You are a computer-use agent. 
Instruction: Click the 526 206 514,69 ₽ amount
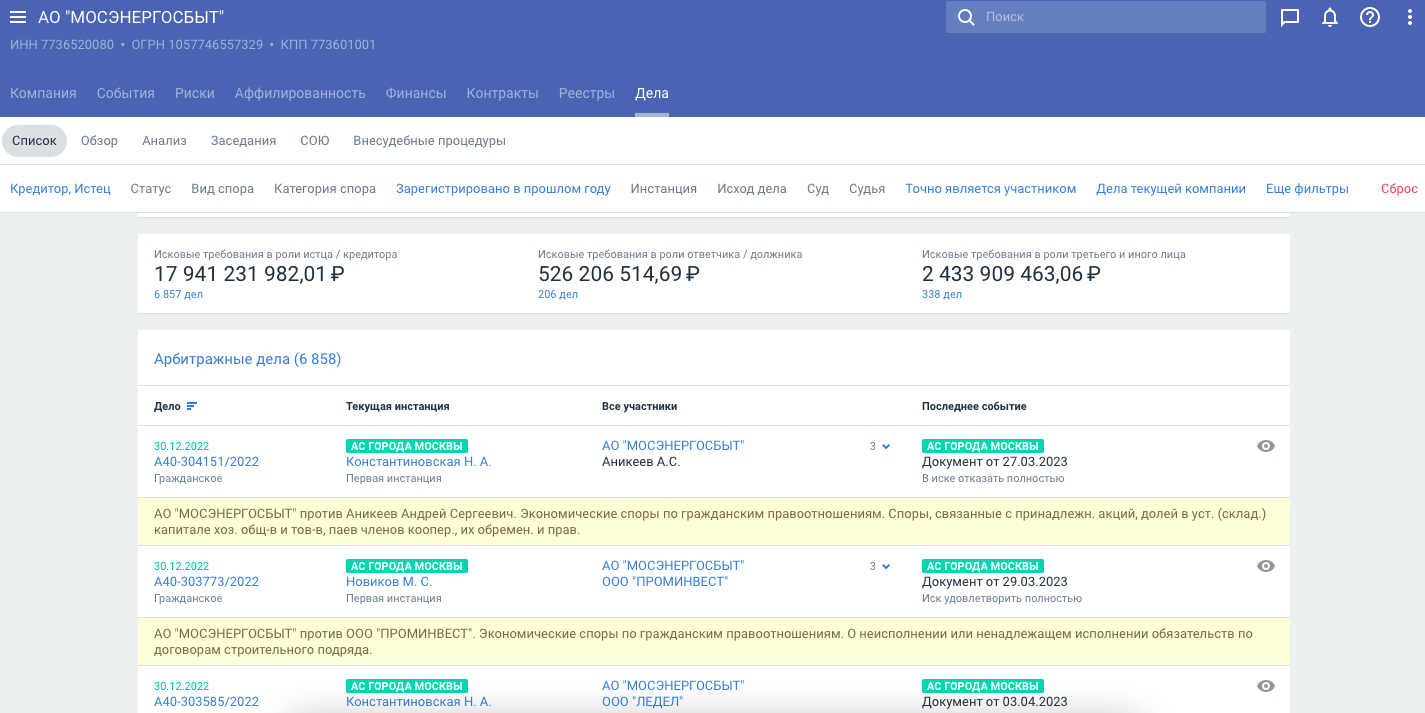click(x=618, y=274)
